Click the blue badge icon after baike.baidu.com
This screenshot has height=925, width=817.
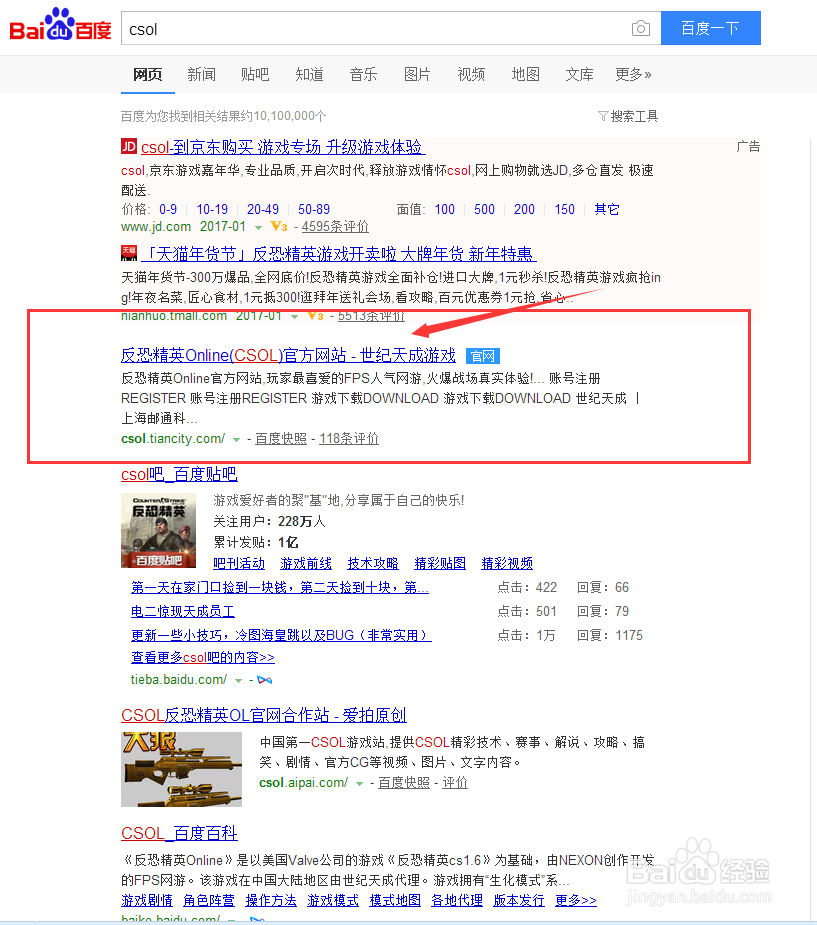[257, 919]
